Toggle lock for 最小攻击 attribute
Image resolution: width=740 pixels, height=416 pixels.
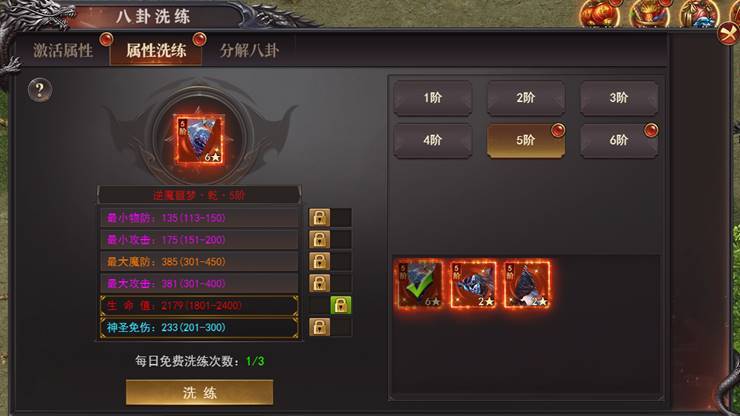pos(320,239)
